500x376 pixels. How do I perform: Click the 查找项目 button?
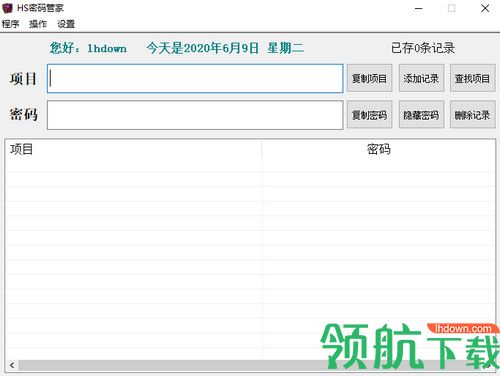pos(472,78)
